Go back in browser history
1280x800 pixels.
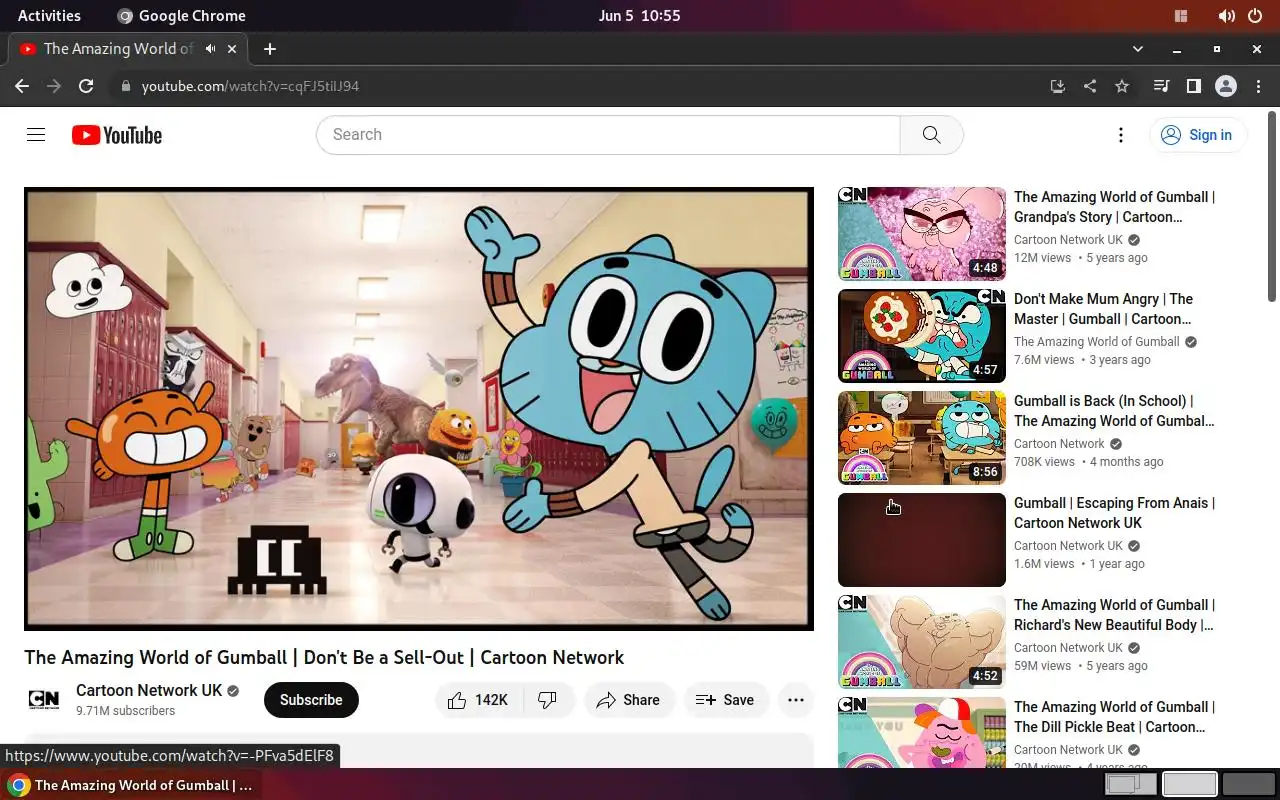22,86
